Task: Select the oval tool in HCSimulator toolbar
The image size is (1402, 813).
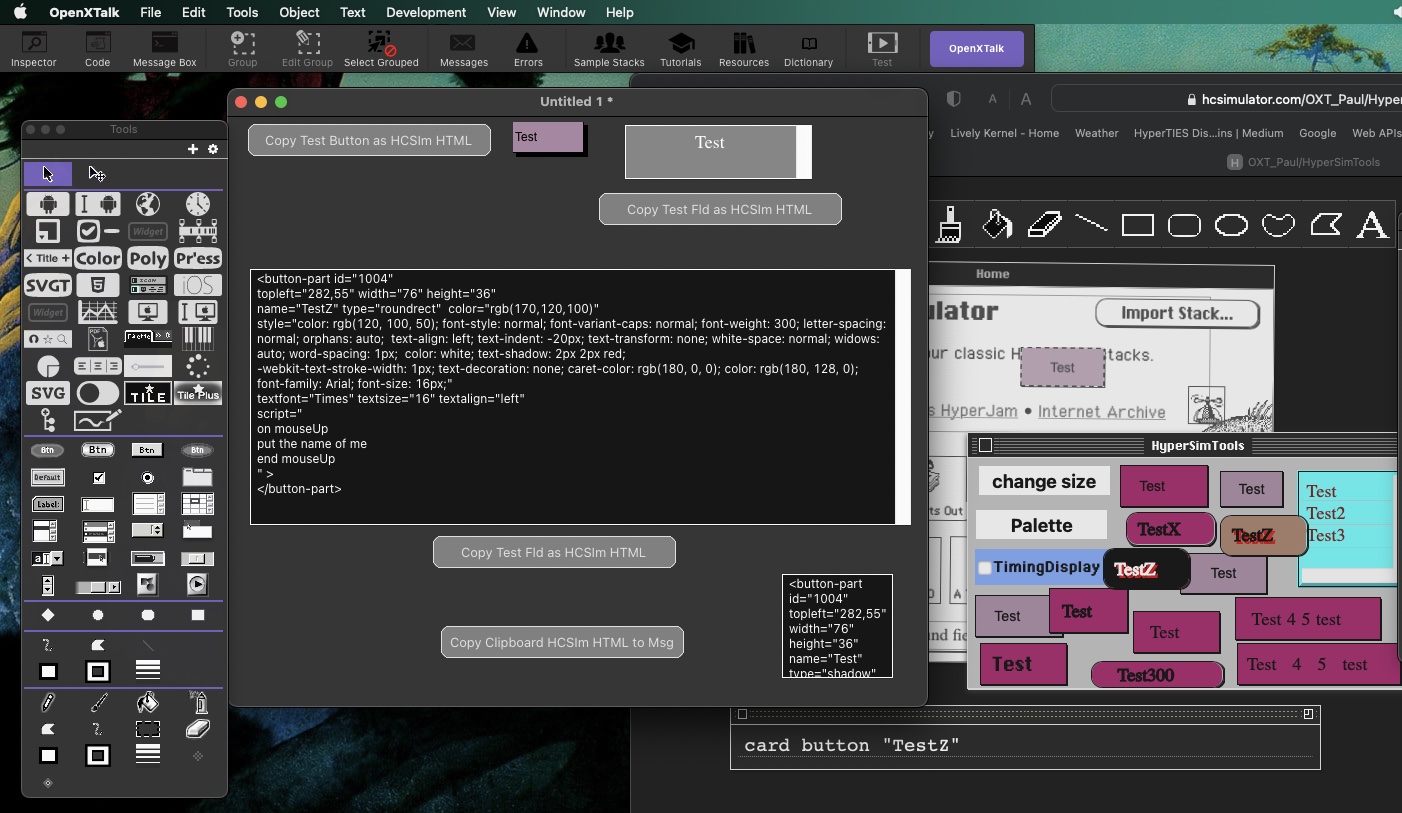Action: pyautogui.click(x=1231, y=225)
